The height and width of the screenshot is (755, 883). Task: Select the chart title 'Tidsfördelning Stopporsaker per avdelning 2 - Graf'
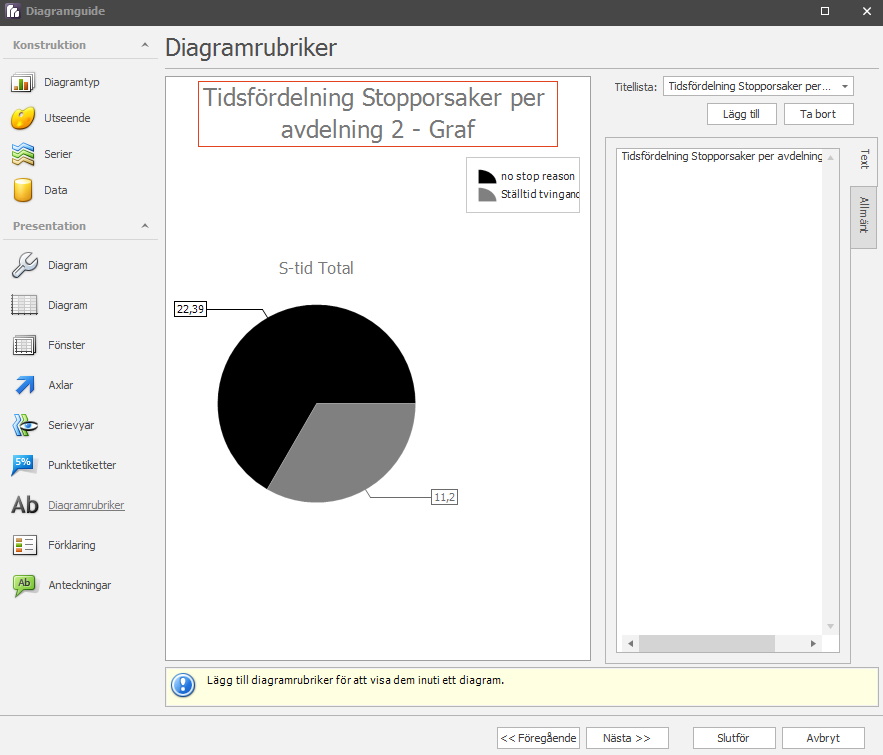(378, 114)
